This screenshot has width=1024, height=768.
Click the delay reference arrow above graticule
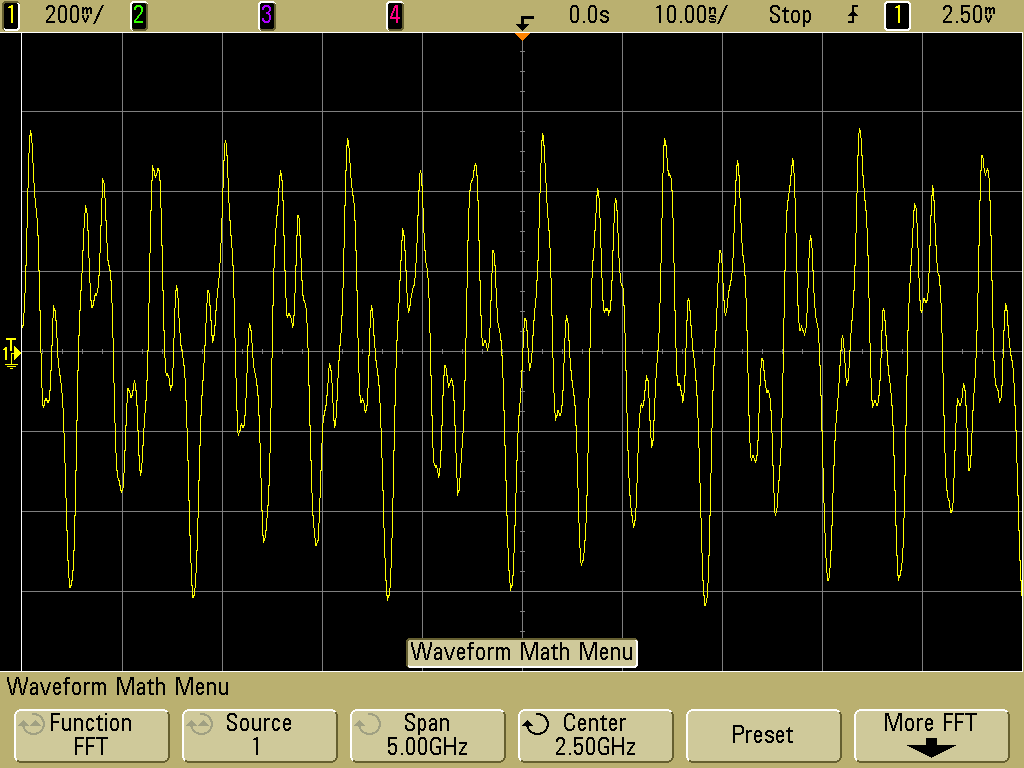524,19
